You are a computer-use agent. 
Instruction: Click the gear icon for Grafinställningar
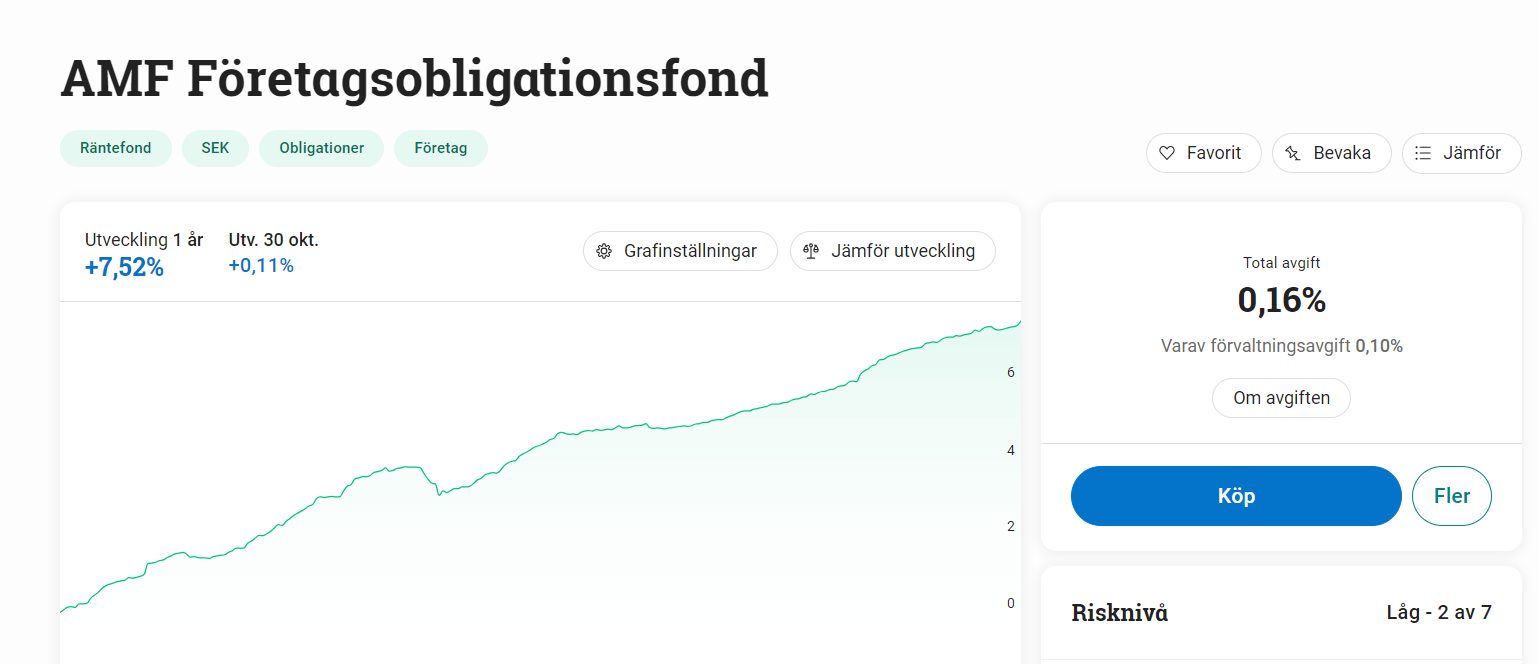604,251
